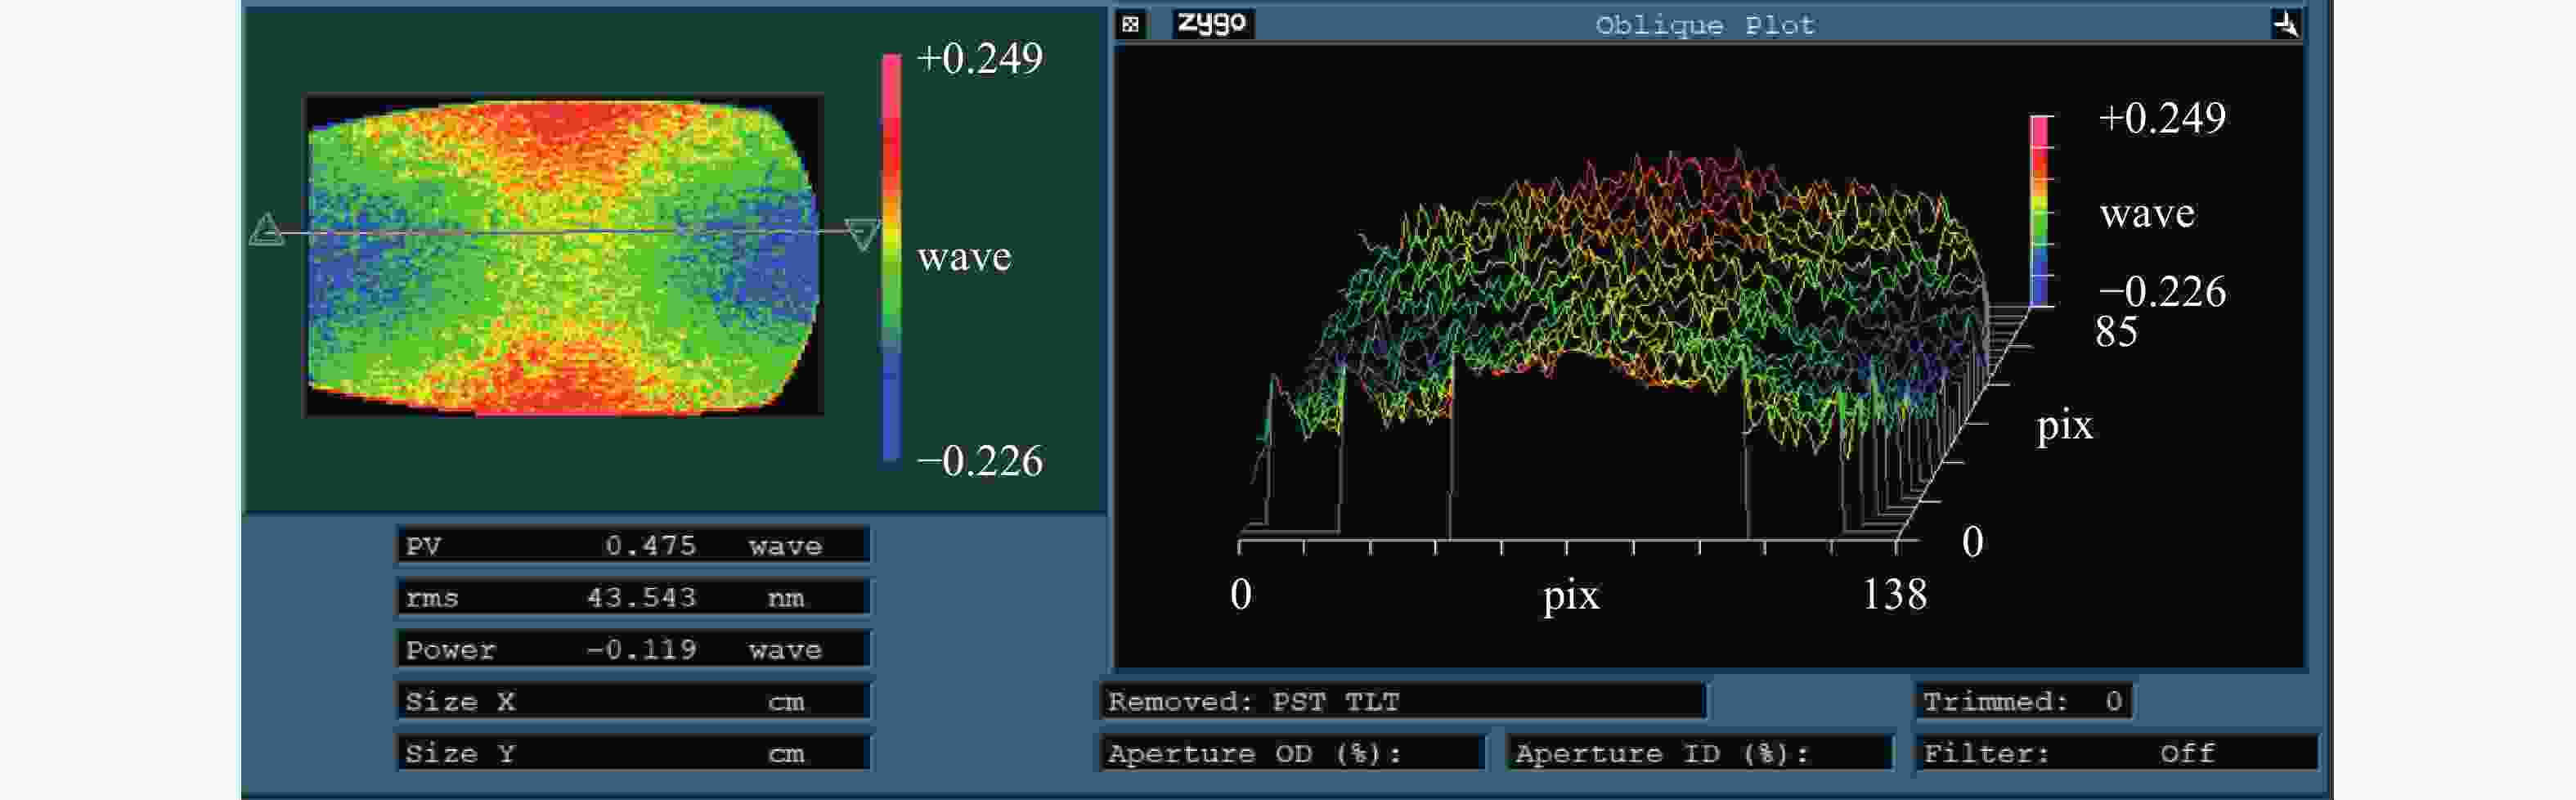Click the Aperture OD (%) field

click(1291, 753)
